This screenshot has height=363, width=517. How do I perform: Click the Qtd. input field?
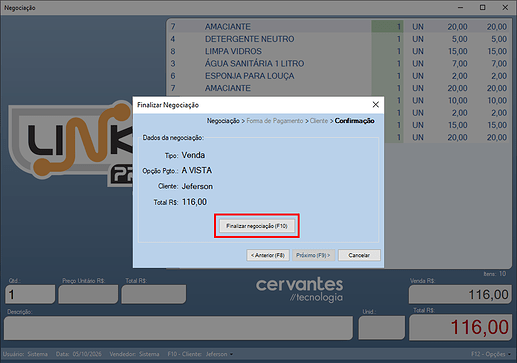click(30, 294)
